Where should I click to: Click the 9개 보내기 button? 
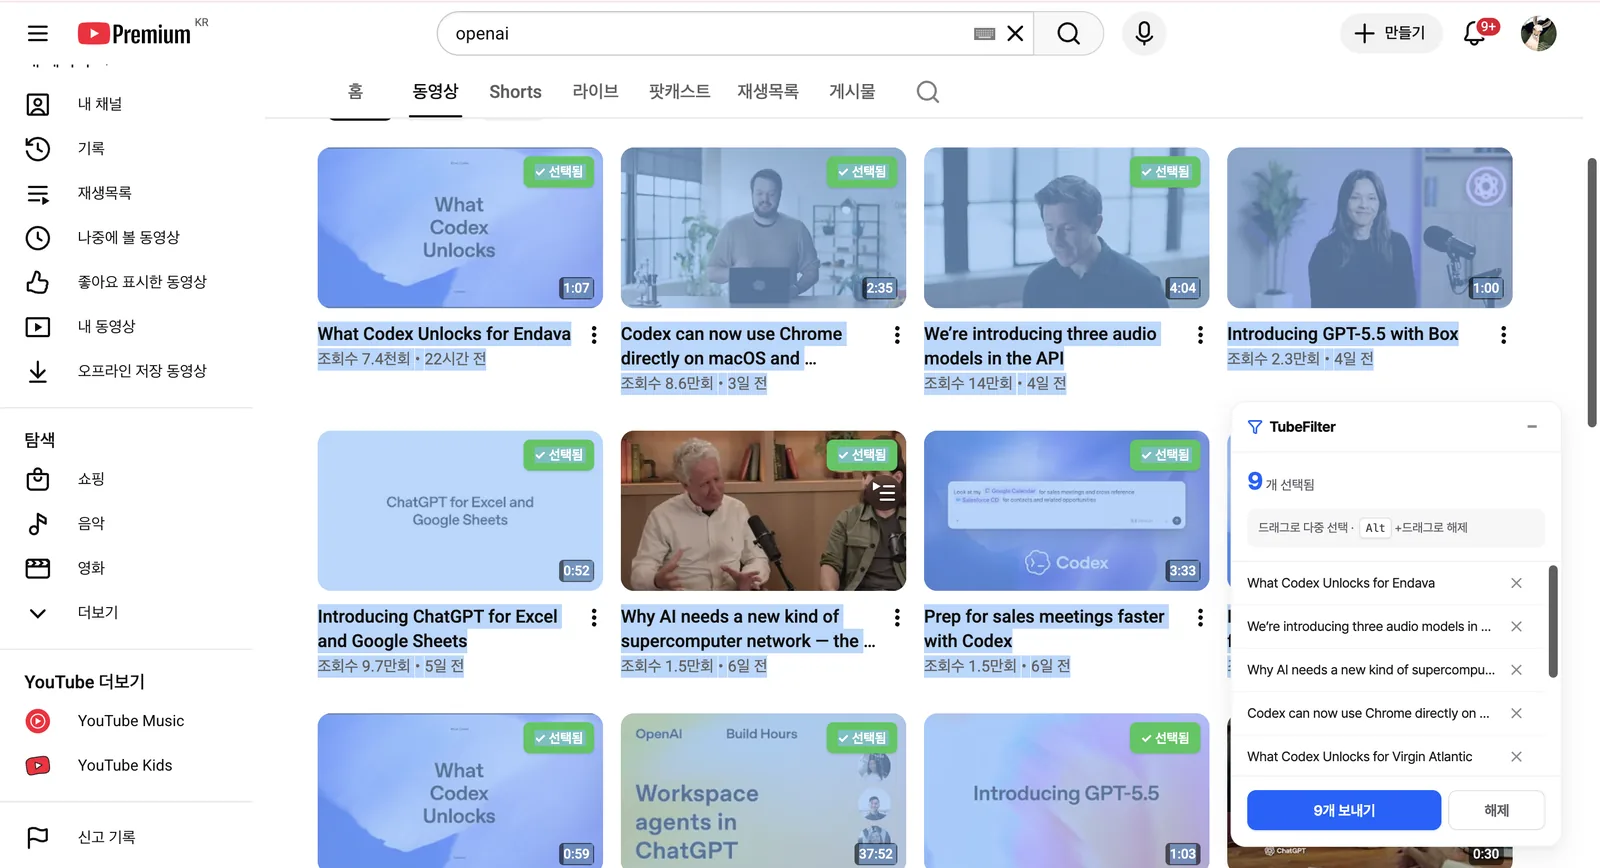point(1344,810)
